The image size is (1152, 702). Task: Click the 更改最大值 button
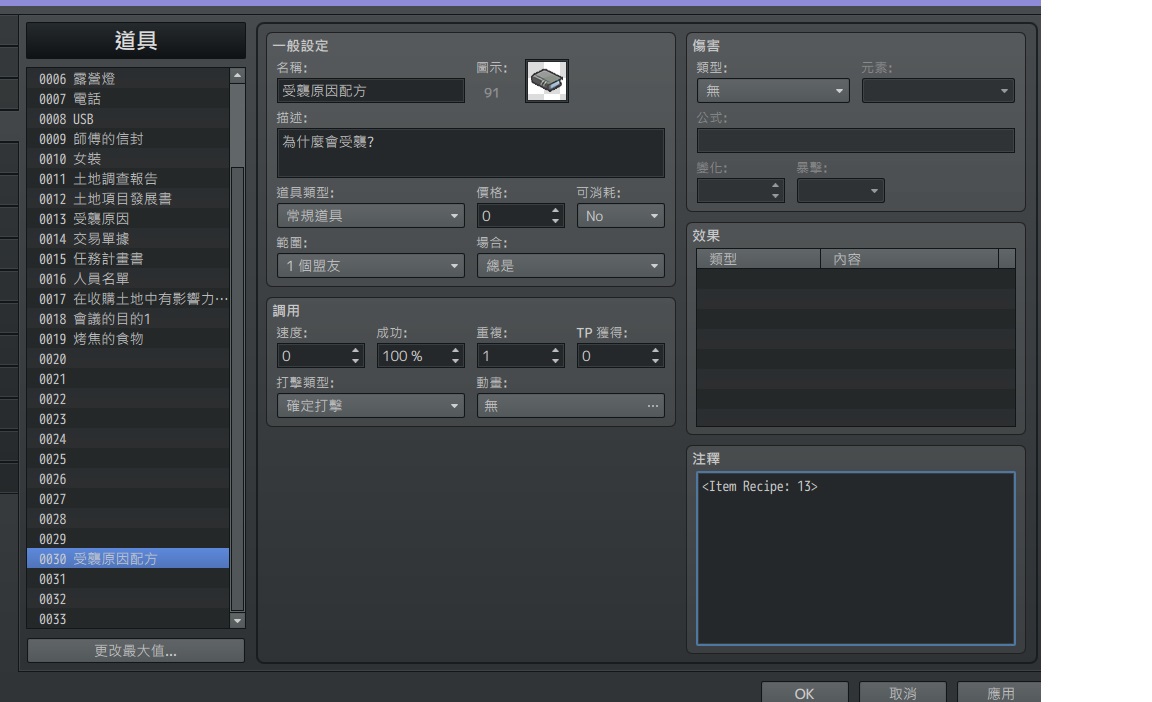tap(136, 651)
